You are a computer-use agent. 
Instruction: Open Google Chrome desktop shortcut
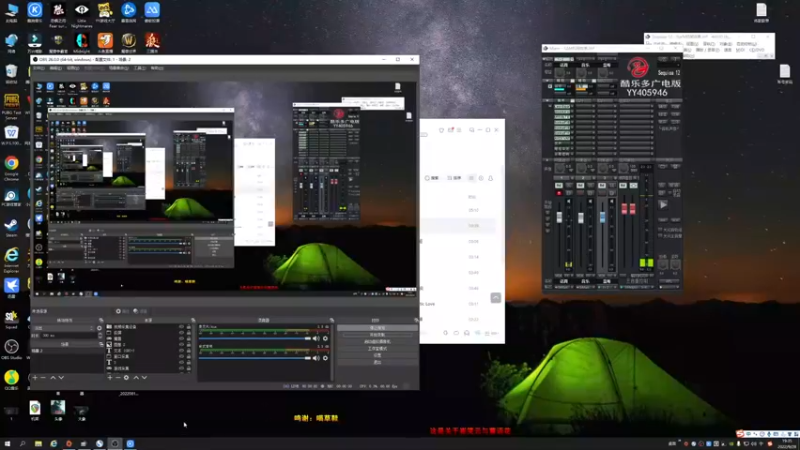(11, 168)
